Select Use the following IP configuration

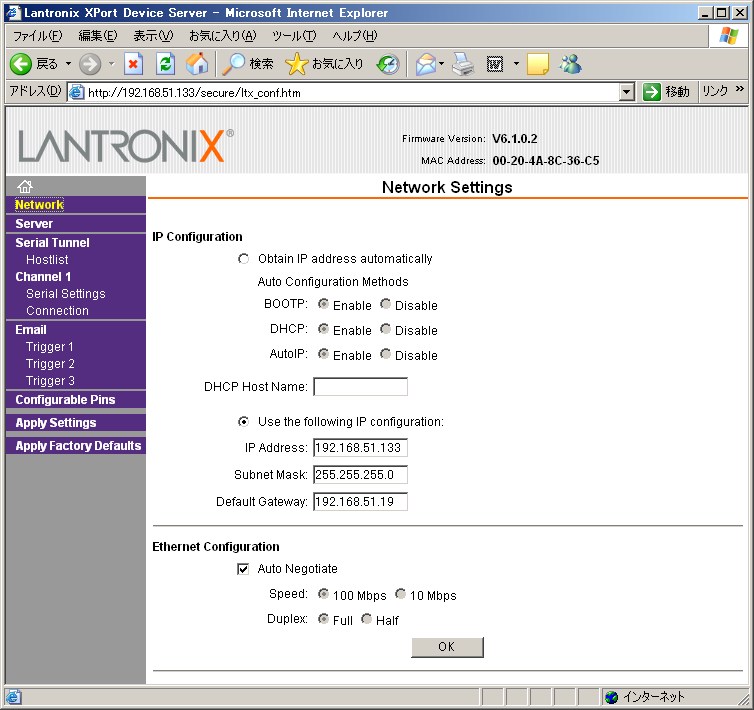click(x=243, y=422)
